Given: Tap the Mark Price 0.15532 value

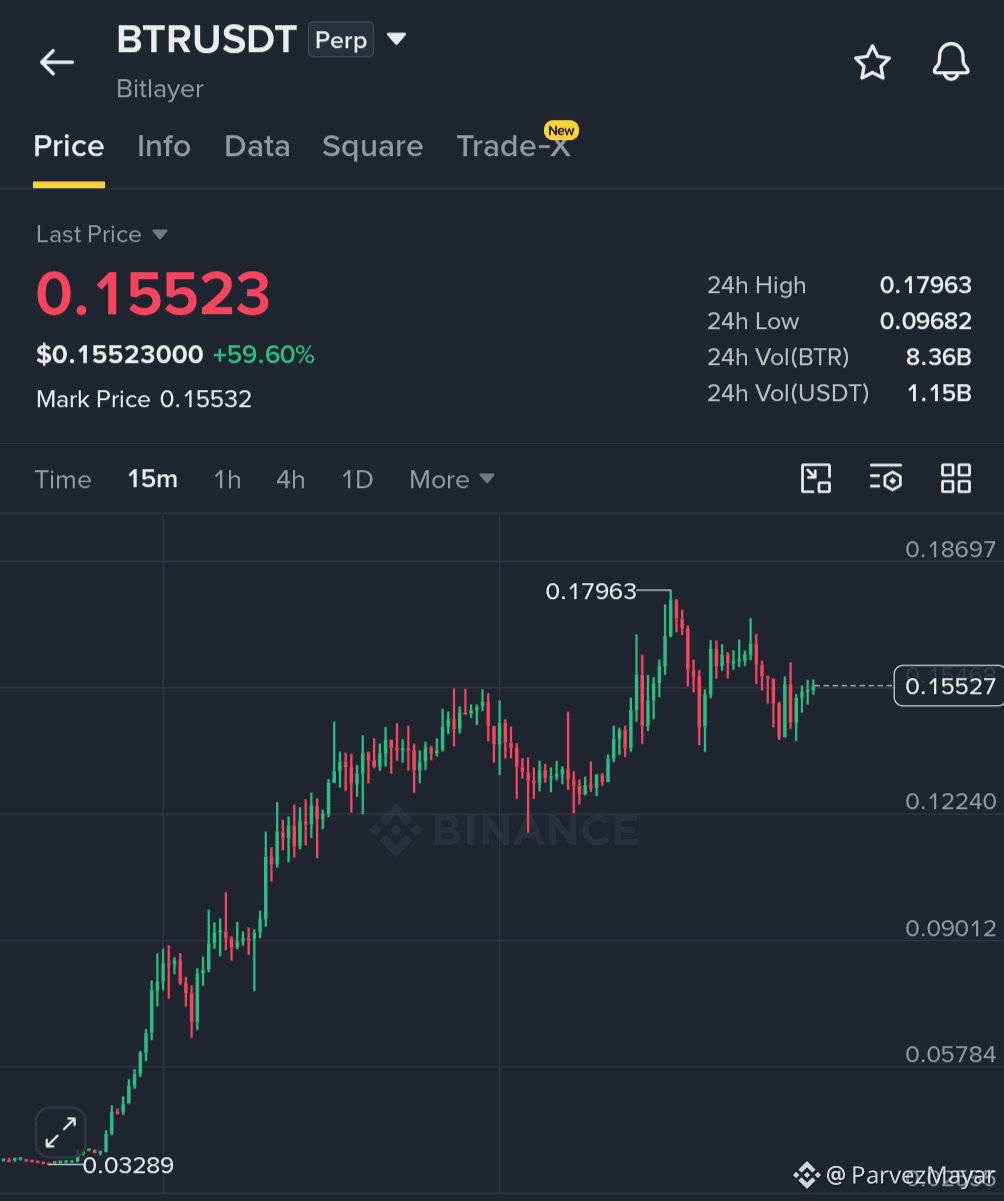Looking at the screenshot, I should pos(206,400).
